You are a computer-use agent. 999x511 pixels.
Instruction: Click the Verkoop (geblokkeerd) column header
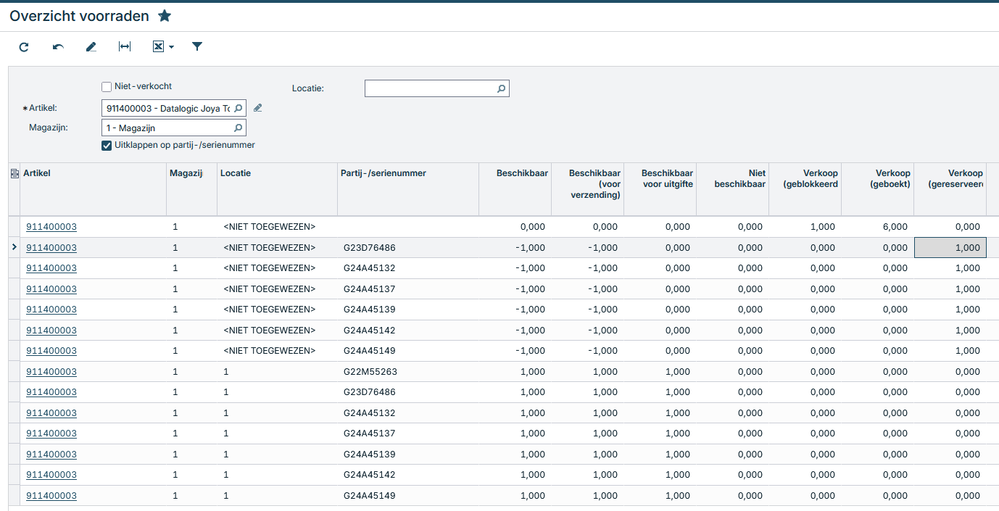[805, 189]
